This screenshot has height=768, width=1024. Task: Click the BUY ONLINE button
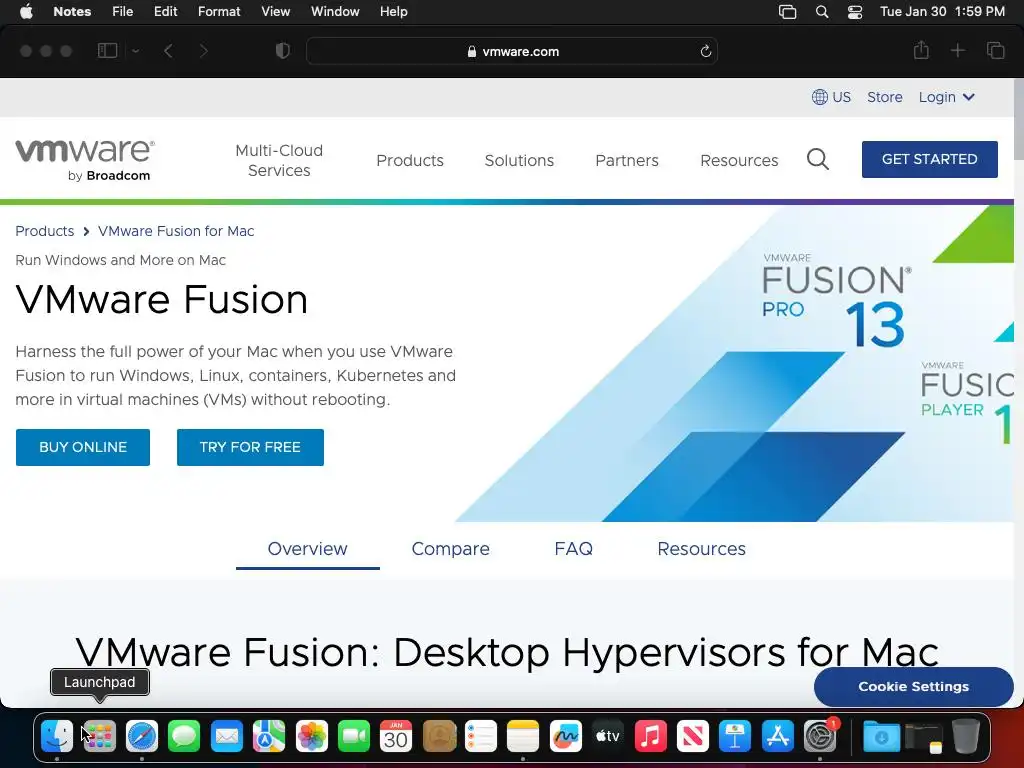point(83,447)
